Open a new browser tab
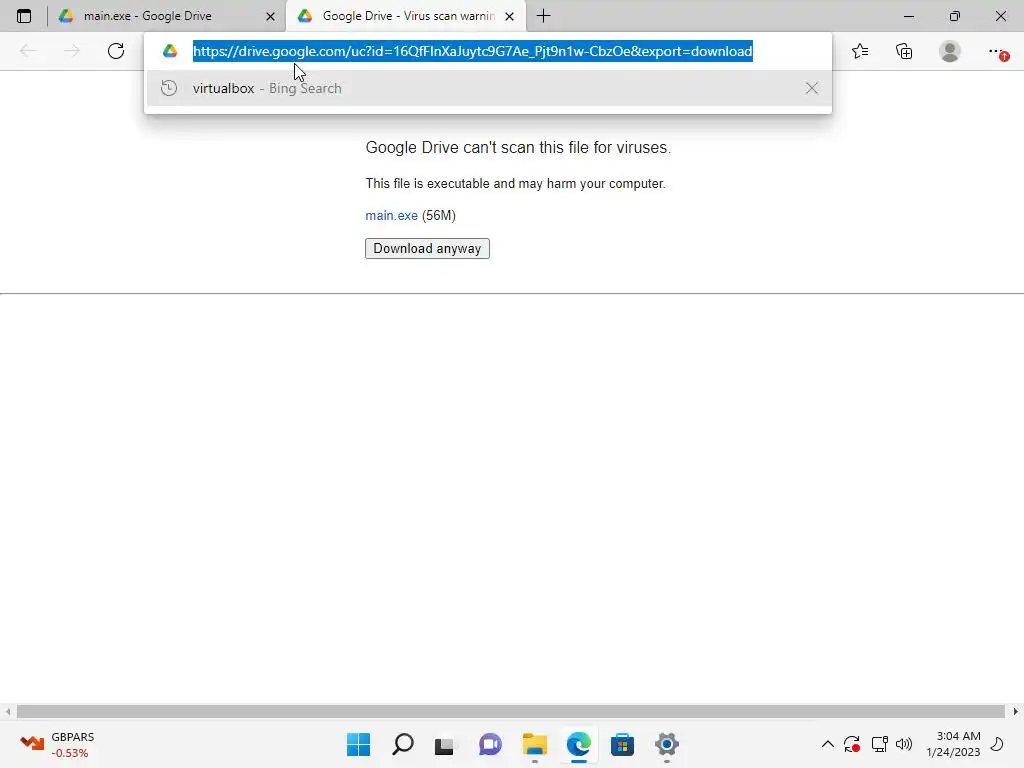Image resolution: width=1024 pixels, height=768 pixels. [x=543, y=16]
